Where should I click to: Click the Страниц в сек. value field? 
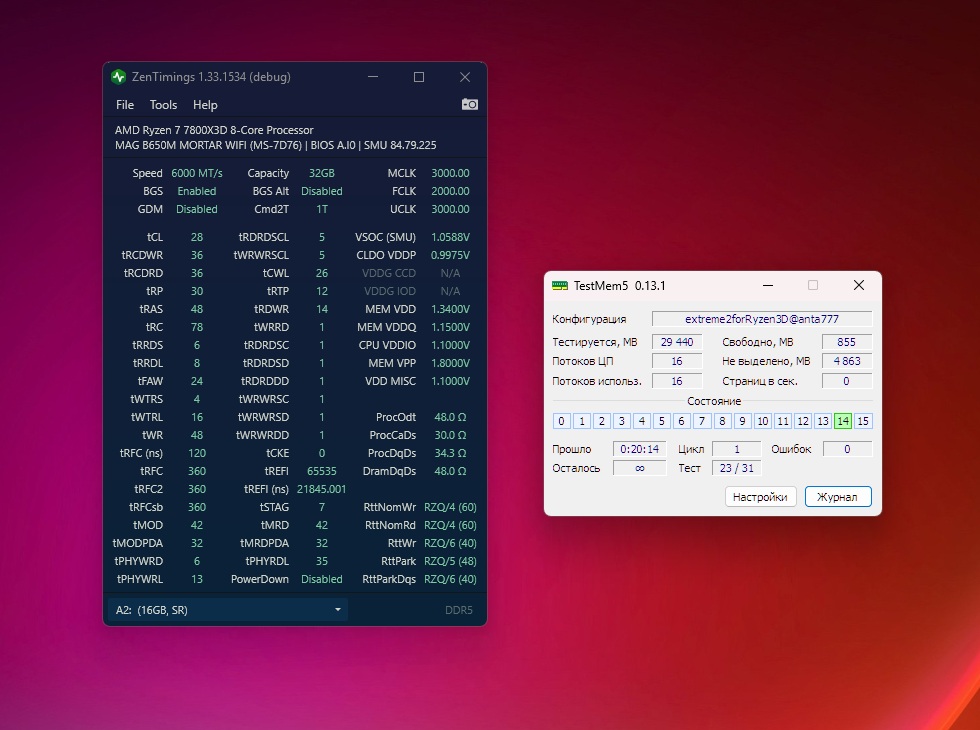pyautogui.click(x=846, y=381)
